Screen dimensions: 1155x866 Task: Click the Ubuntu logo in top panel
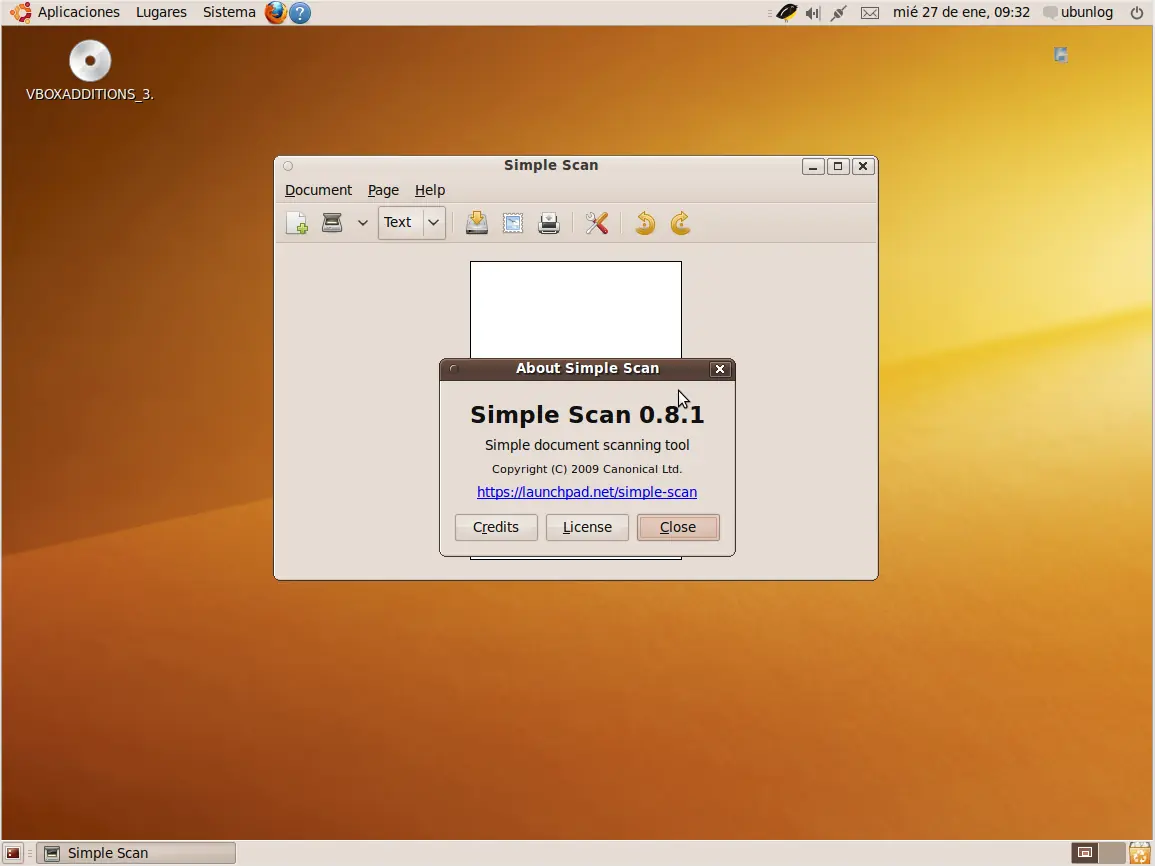pos(21,12)
